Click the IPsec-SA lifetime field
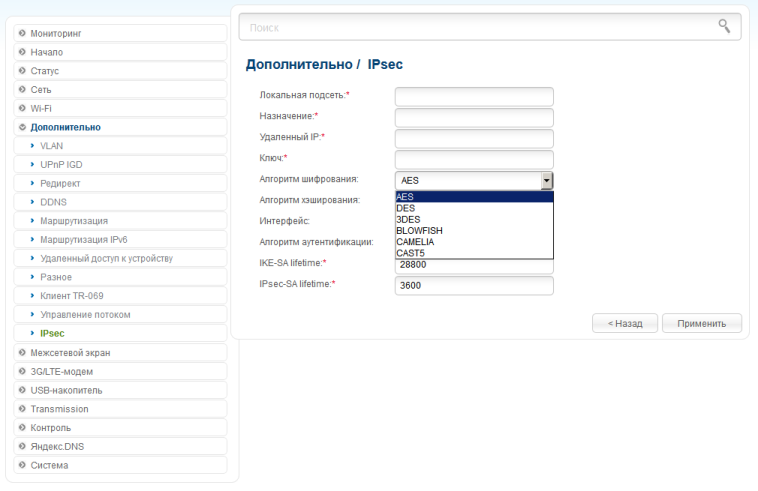The image size is (758, 491). (474, 286)
